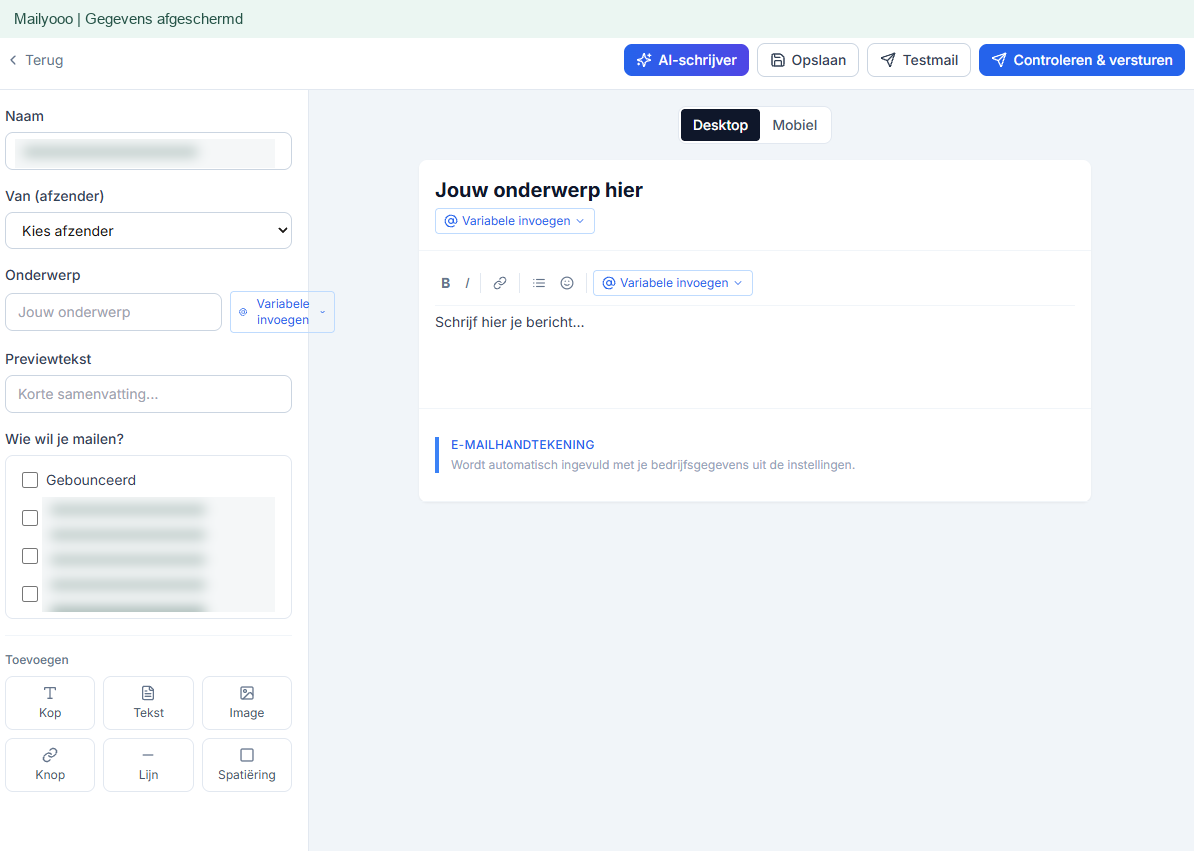Screen dimensions: 1194x851
Task: Apply italic formatting in the message toolbar
Action: tap(467, 283)
